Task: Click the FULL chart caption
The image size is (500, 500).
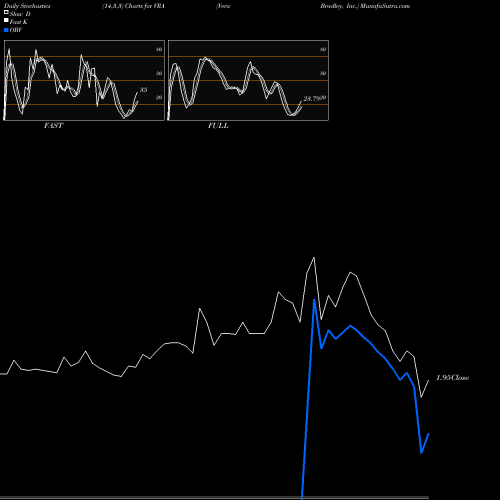Action: (x=218, y=126)
